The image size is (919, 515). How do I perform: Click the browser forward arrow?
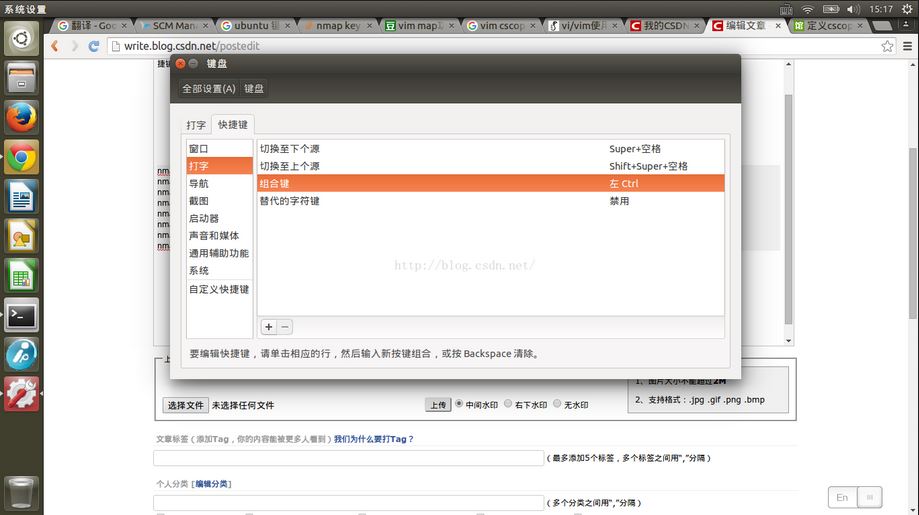[74, 46]
